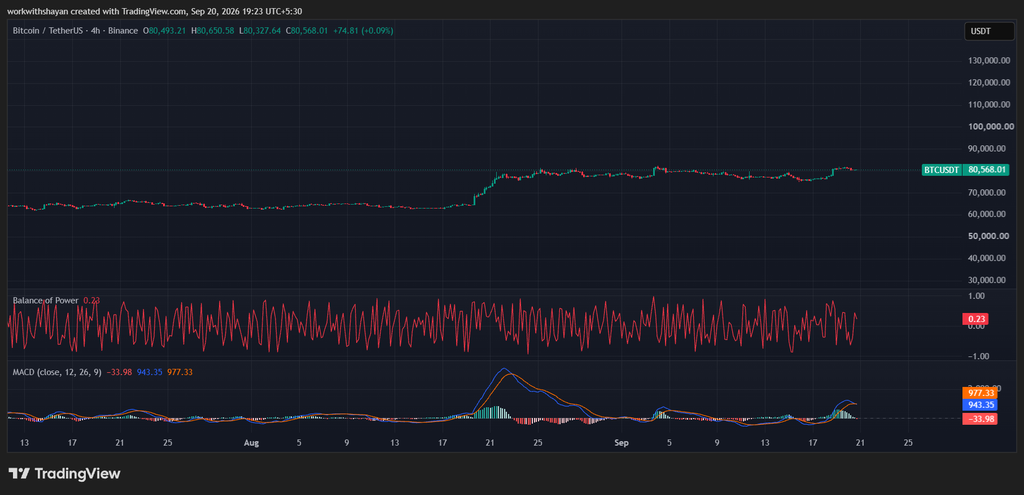Screen dimensions: 1024x495
Task: Select the Sep label on time axis
Action: click(x=621, y=443)
